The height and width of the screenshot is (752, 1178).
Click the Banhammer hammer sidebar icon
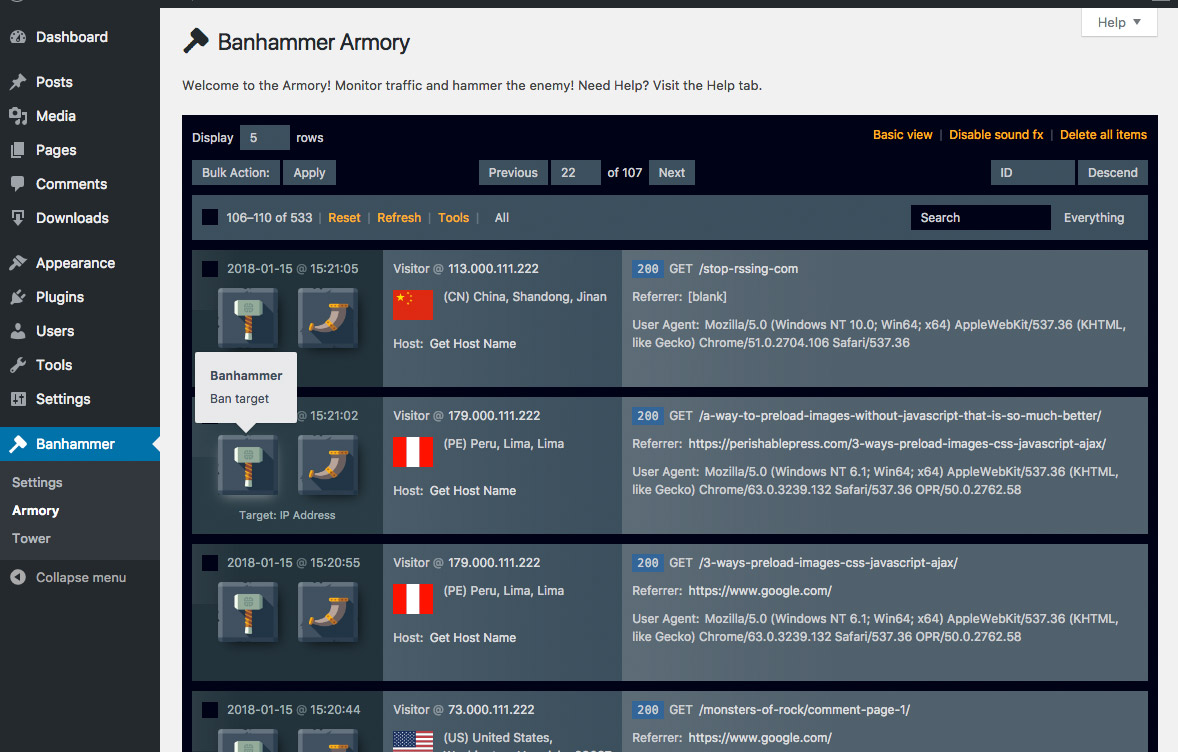18,444
